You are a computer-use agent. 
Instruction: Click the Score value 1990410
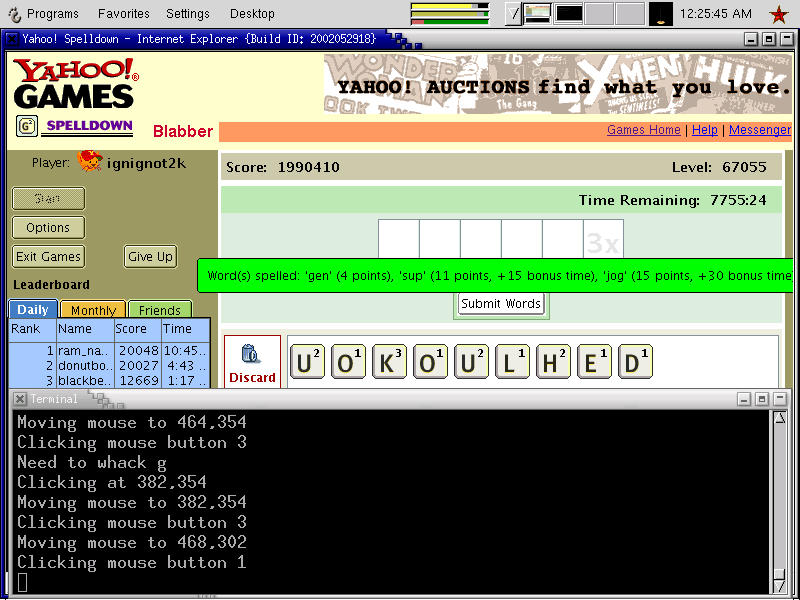tap(309, 167)
